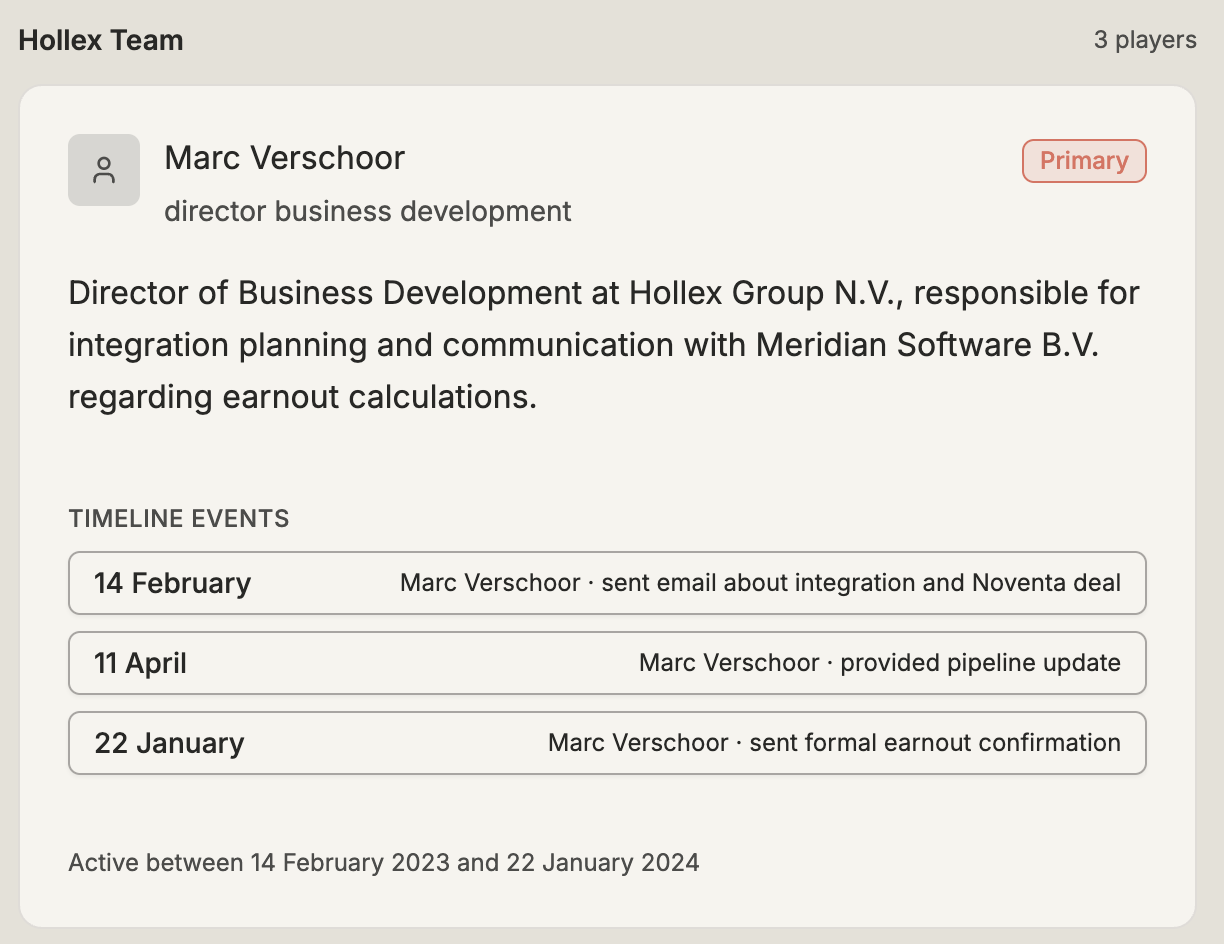This screenshot has width=1224, height=944.
Task: Click the words Active between in the footer
Action: 156,862
